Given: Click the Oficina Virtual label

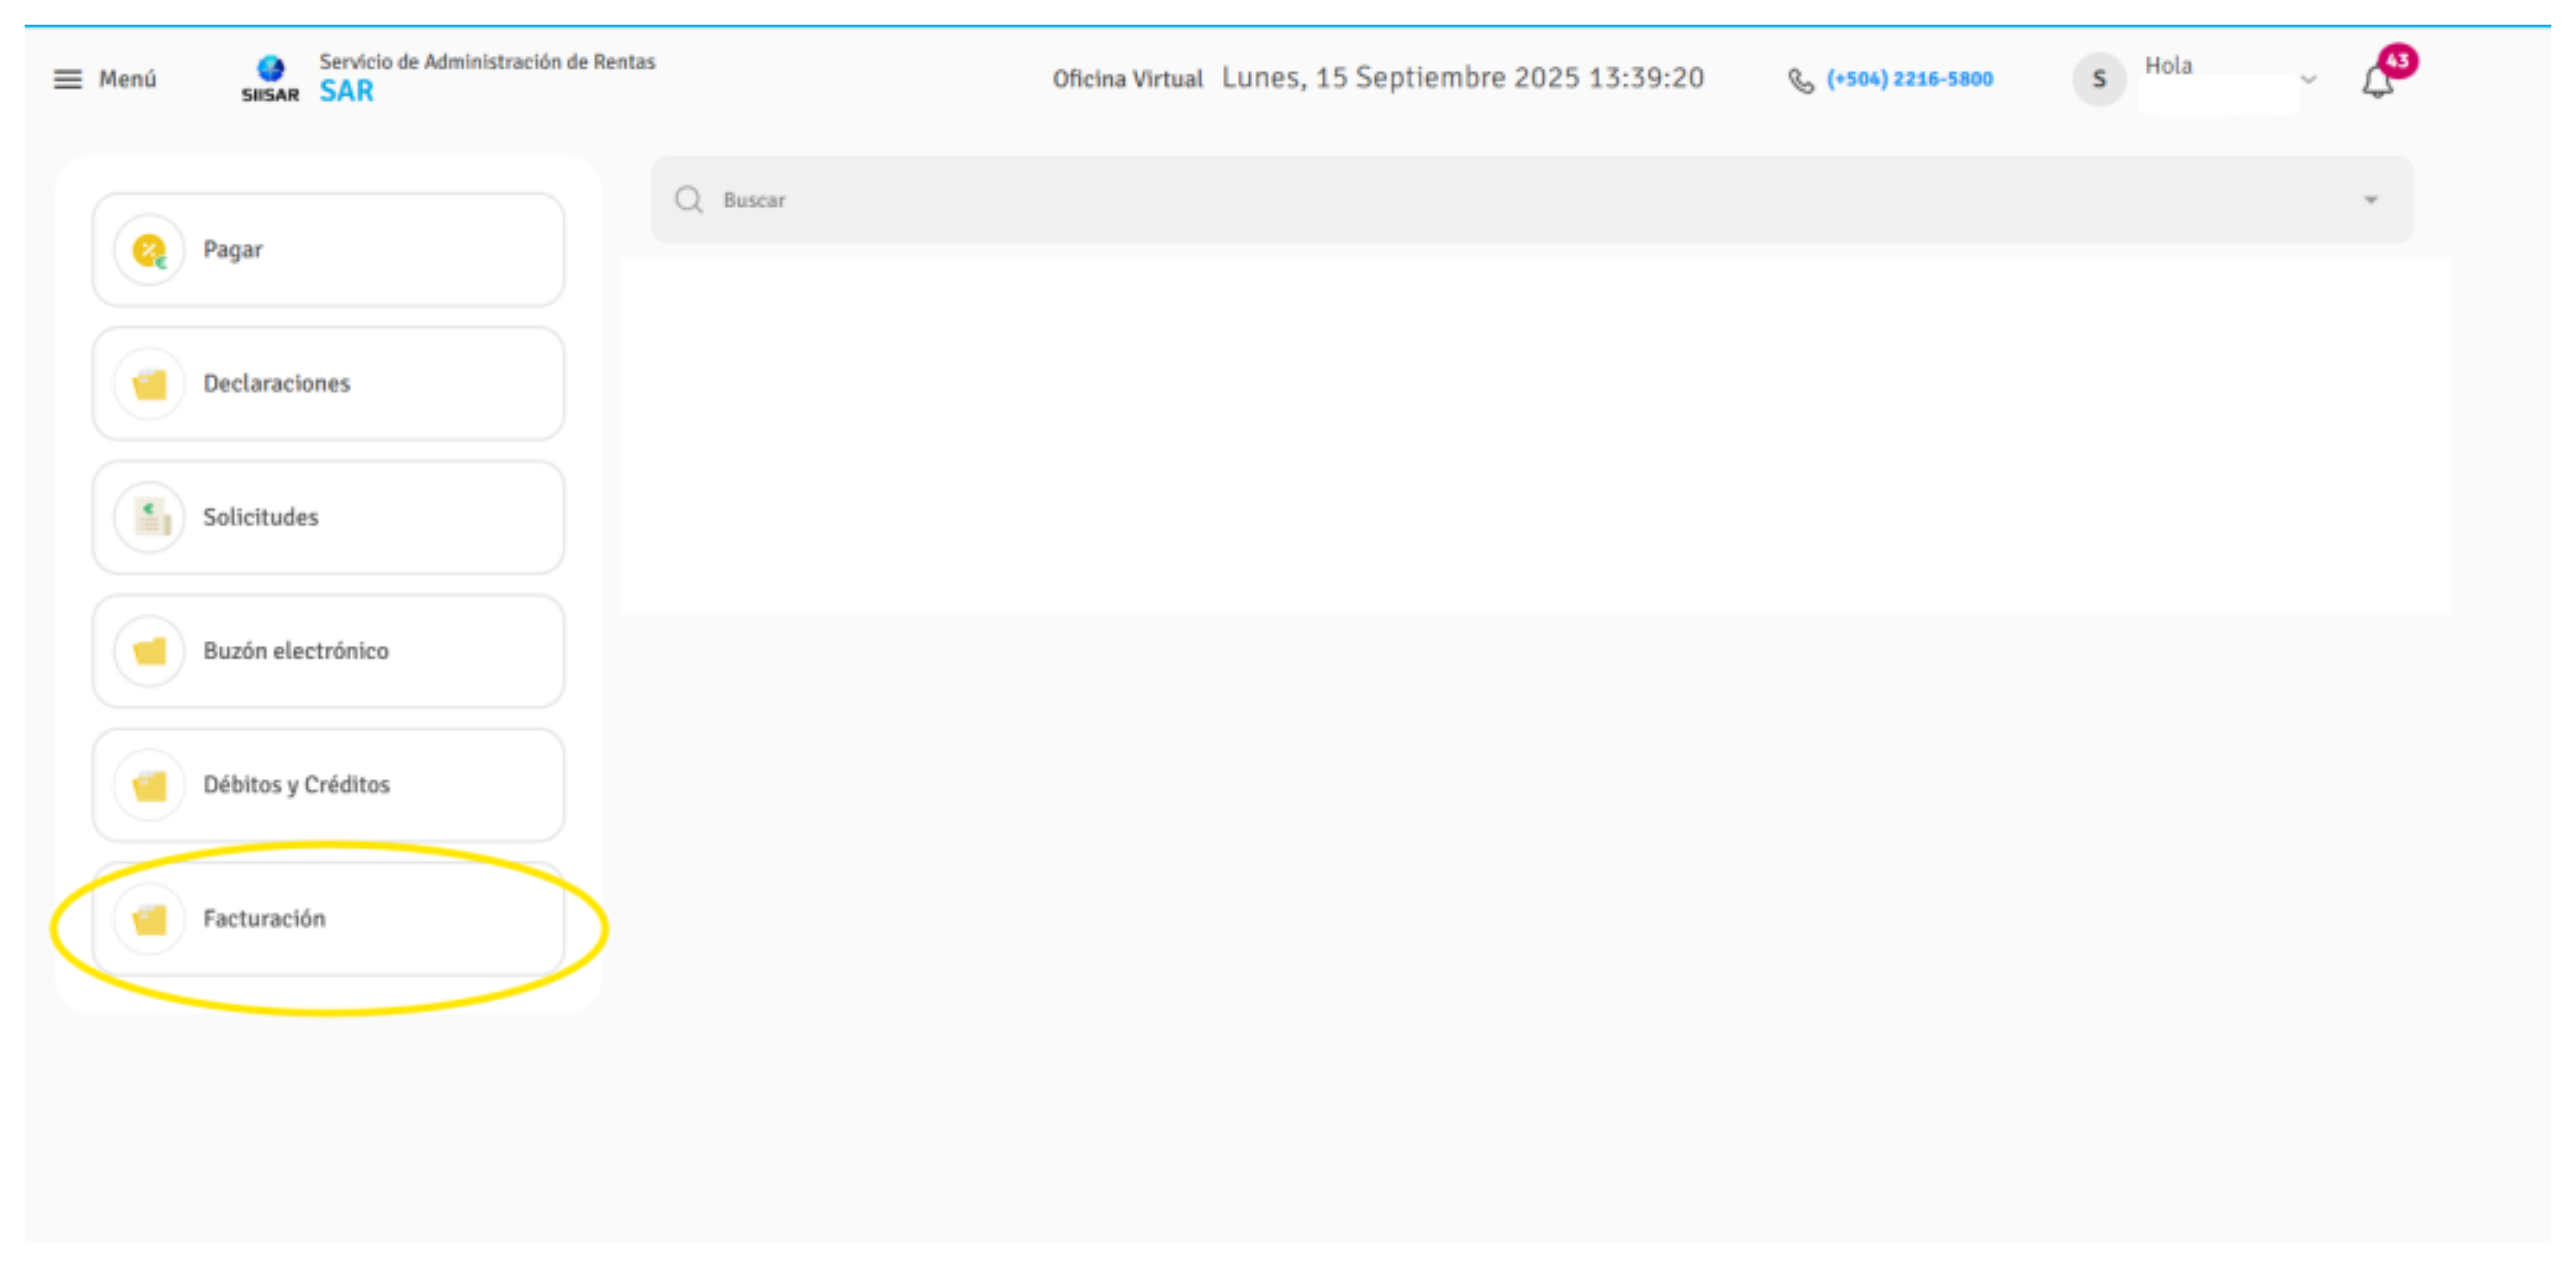Looking at the screenshot, I should click(x=1127, y=79).
